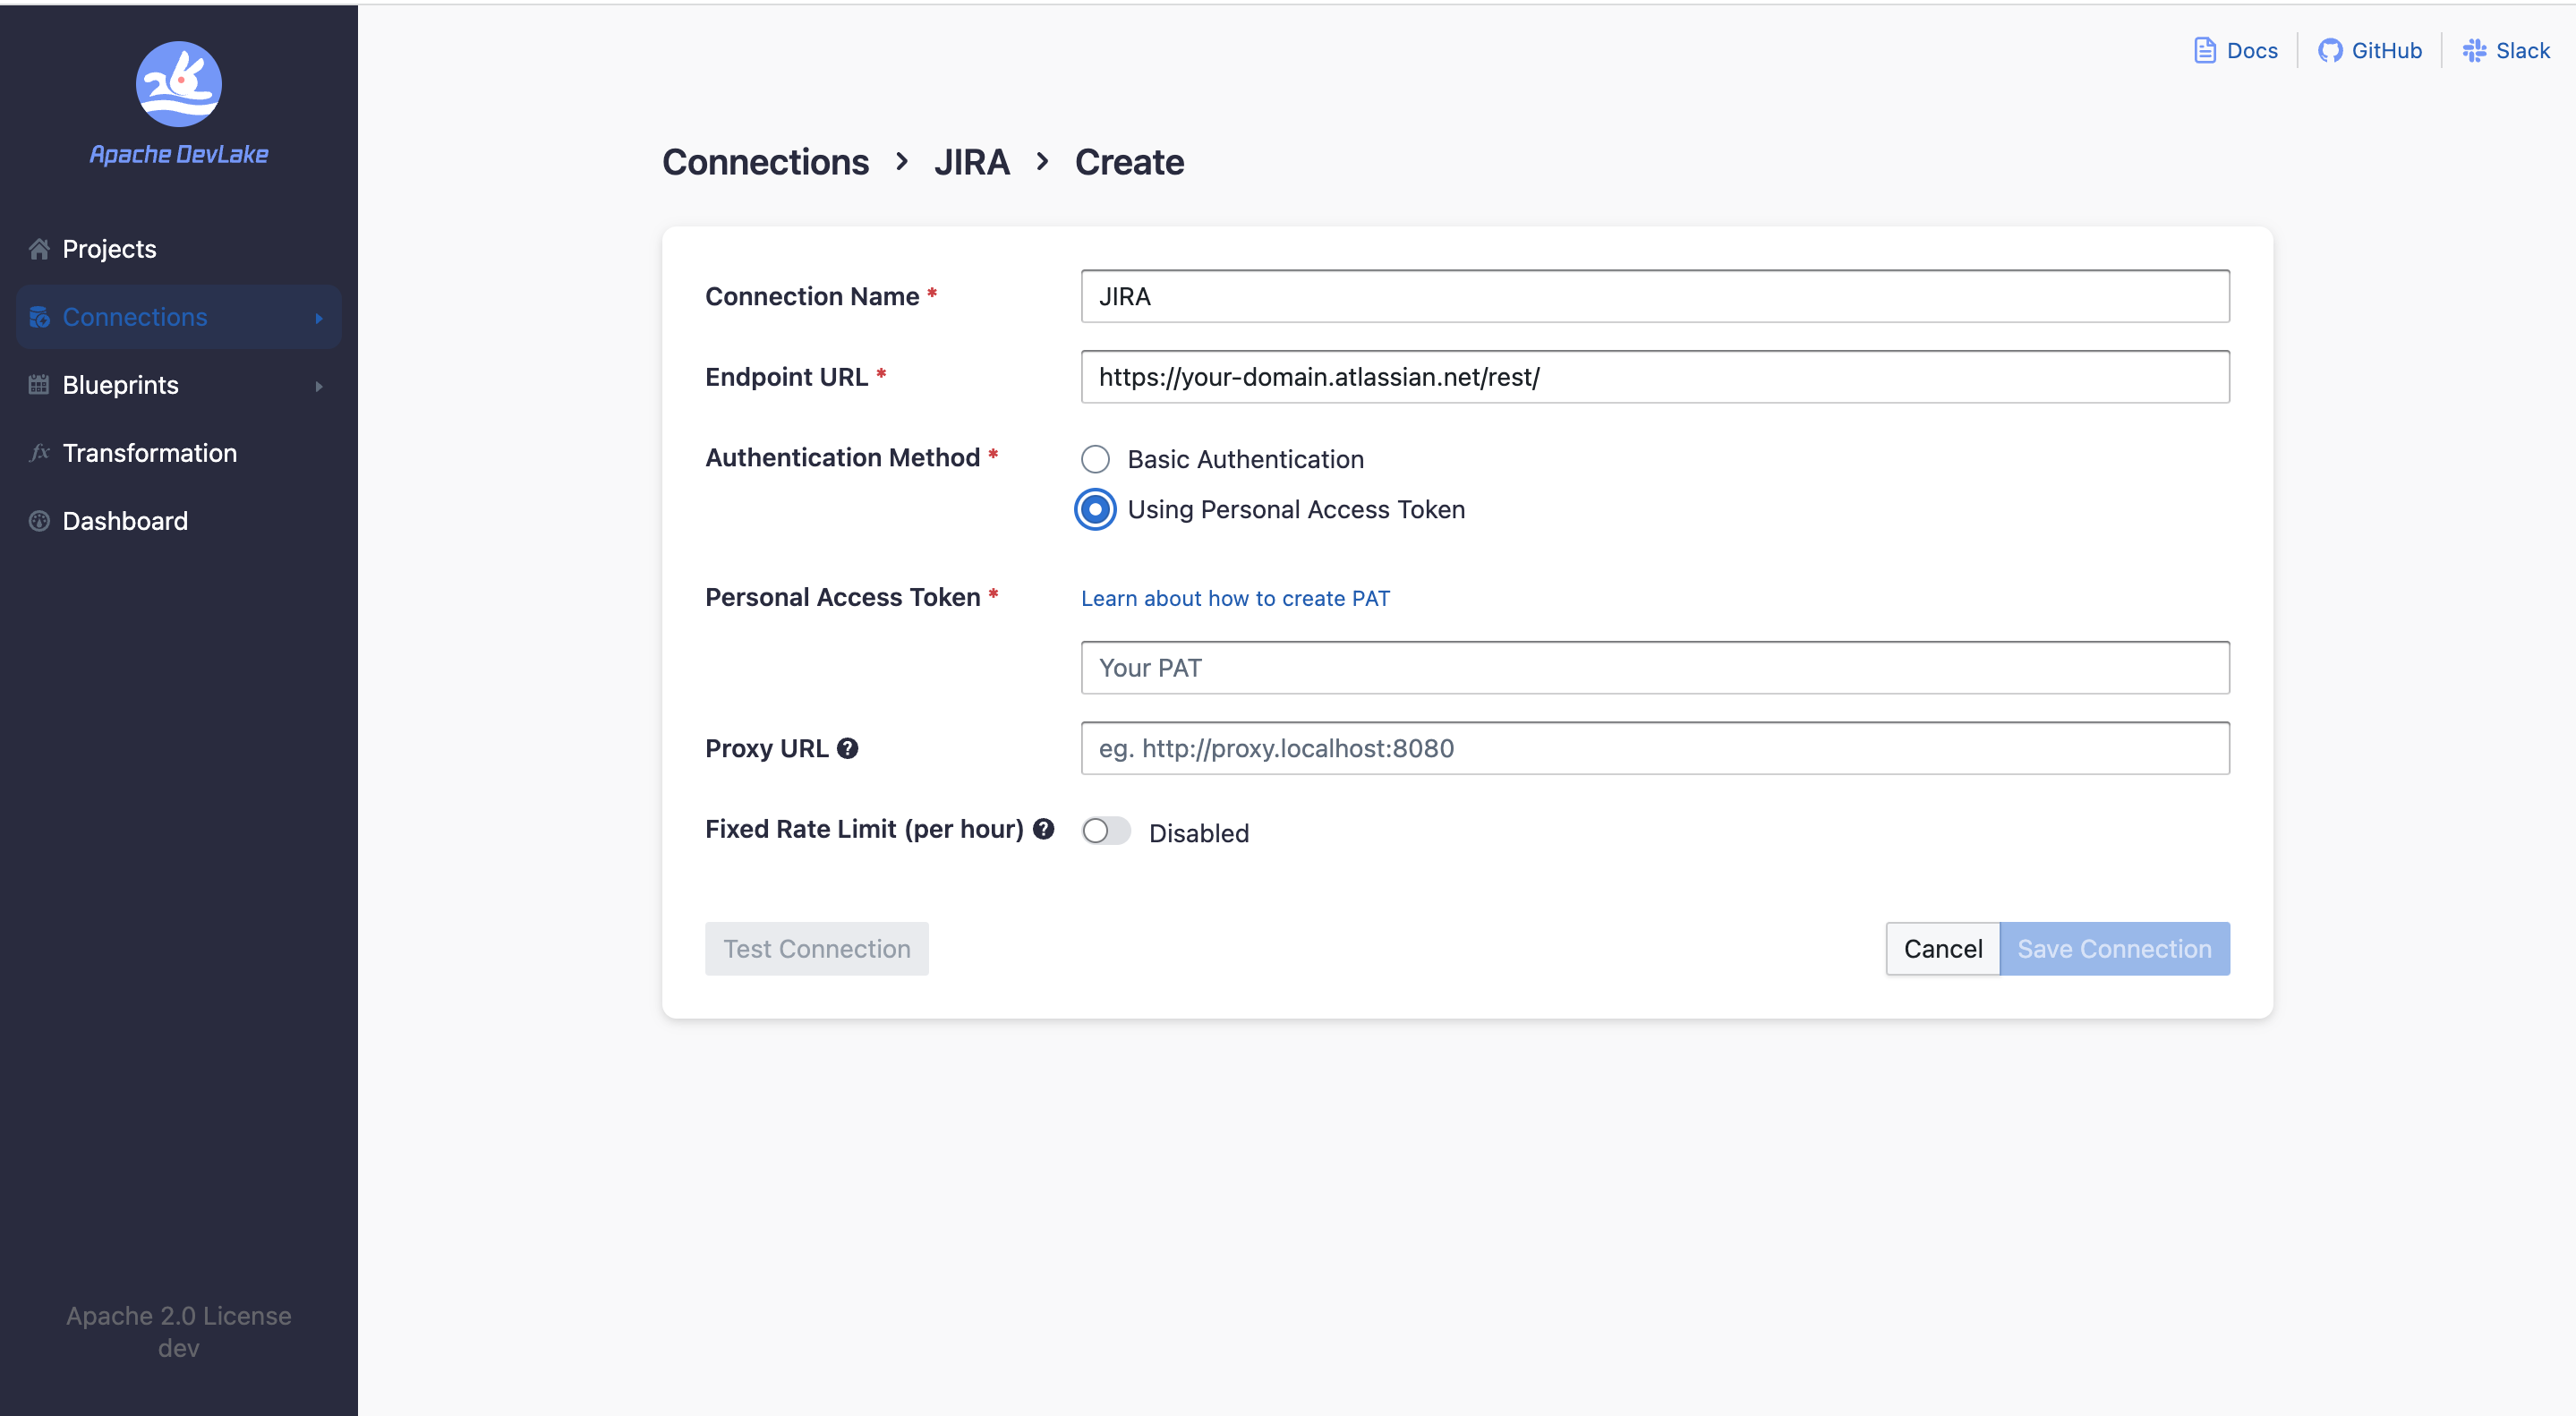Focus the Your PAT input field
The image size is (2576, 1416).
coord(1654,668)
